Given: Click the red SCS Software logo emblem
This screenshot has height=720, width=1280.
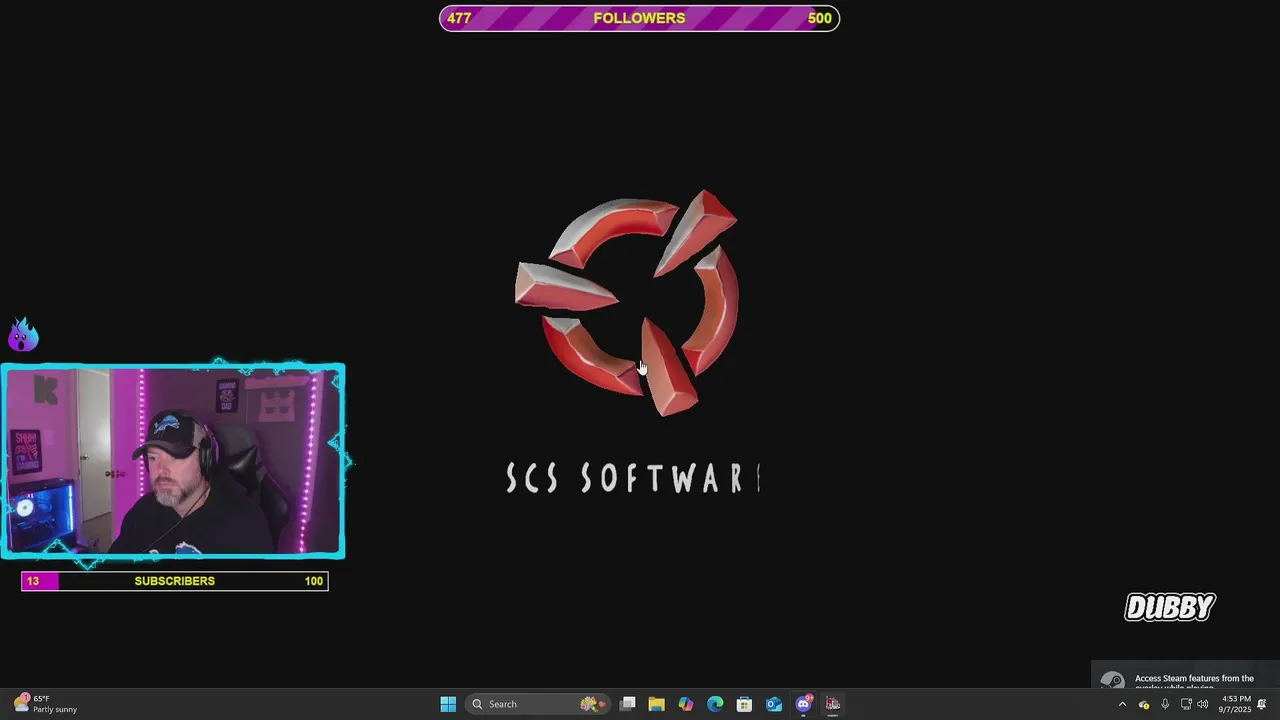Looking at the screenshot, I should [x=627, y=301].
